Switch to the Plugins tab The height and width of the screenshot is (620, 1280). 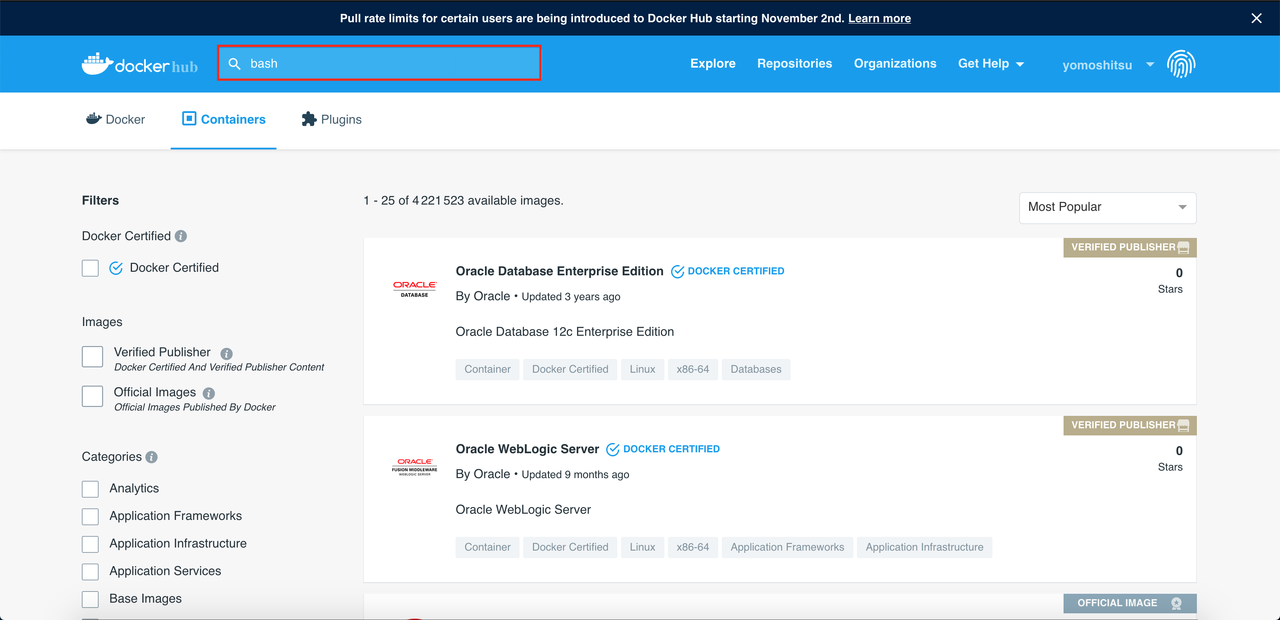(x=332, y=119)
